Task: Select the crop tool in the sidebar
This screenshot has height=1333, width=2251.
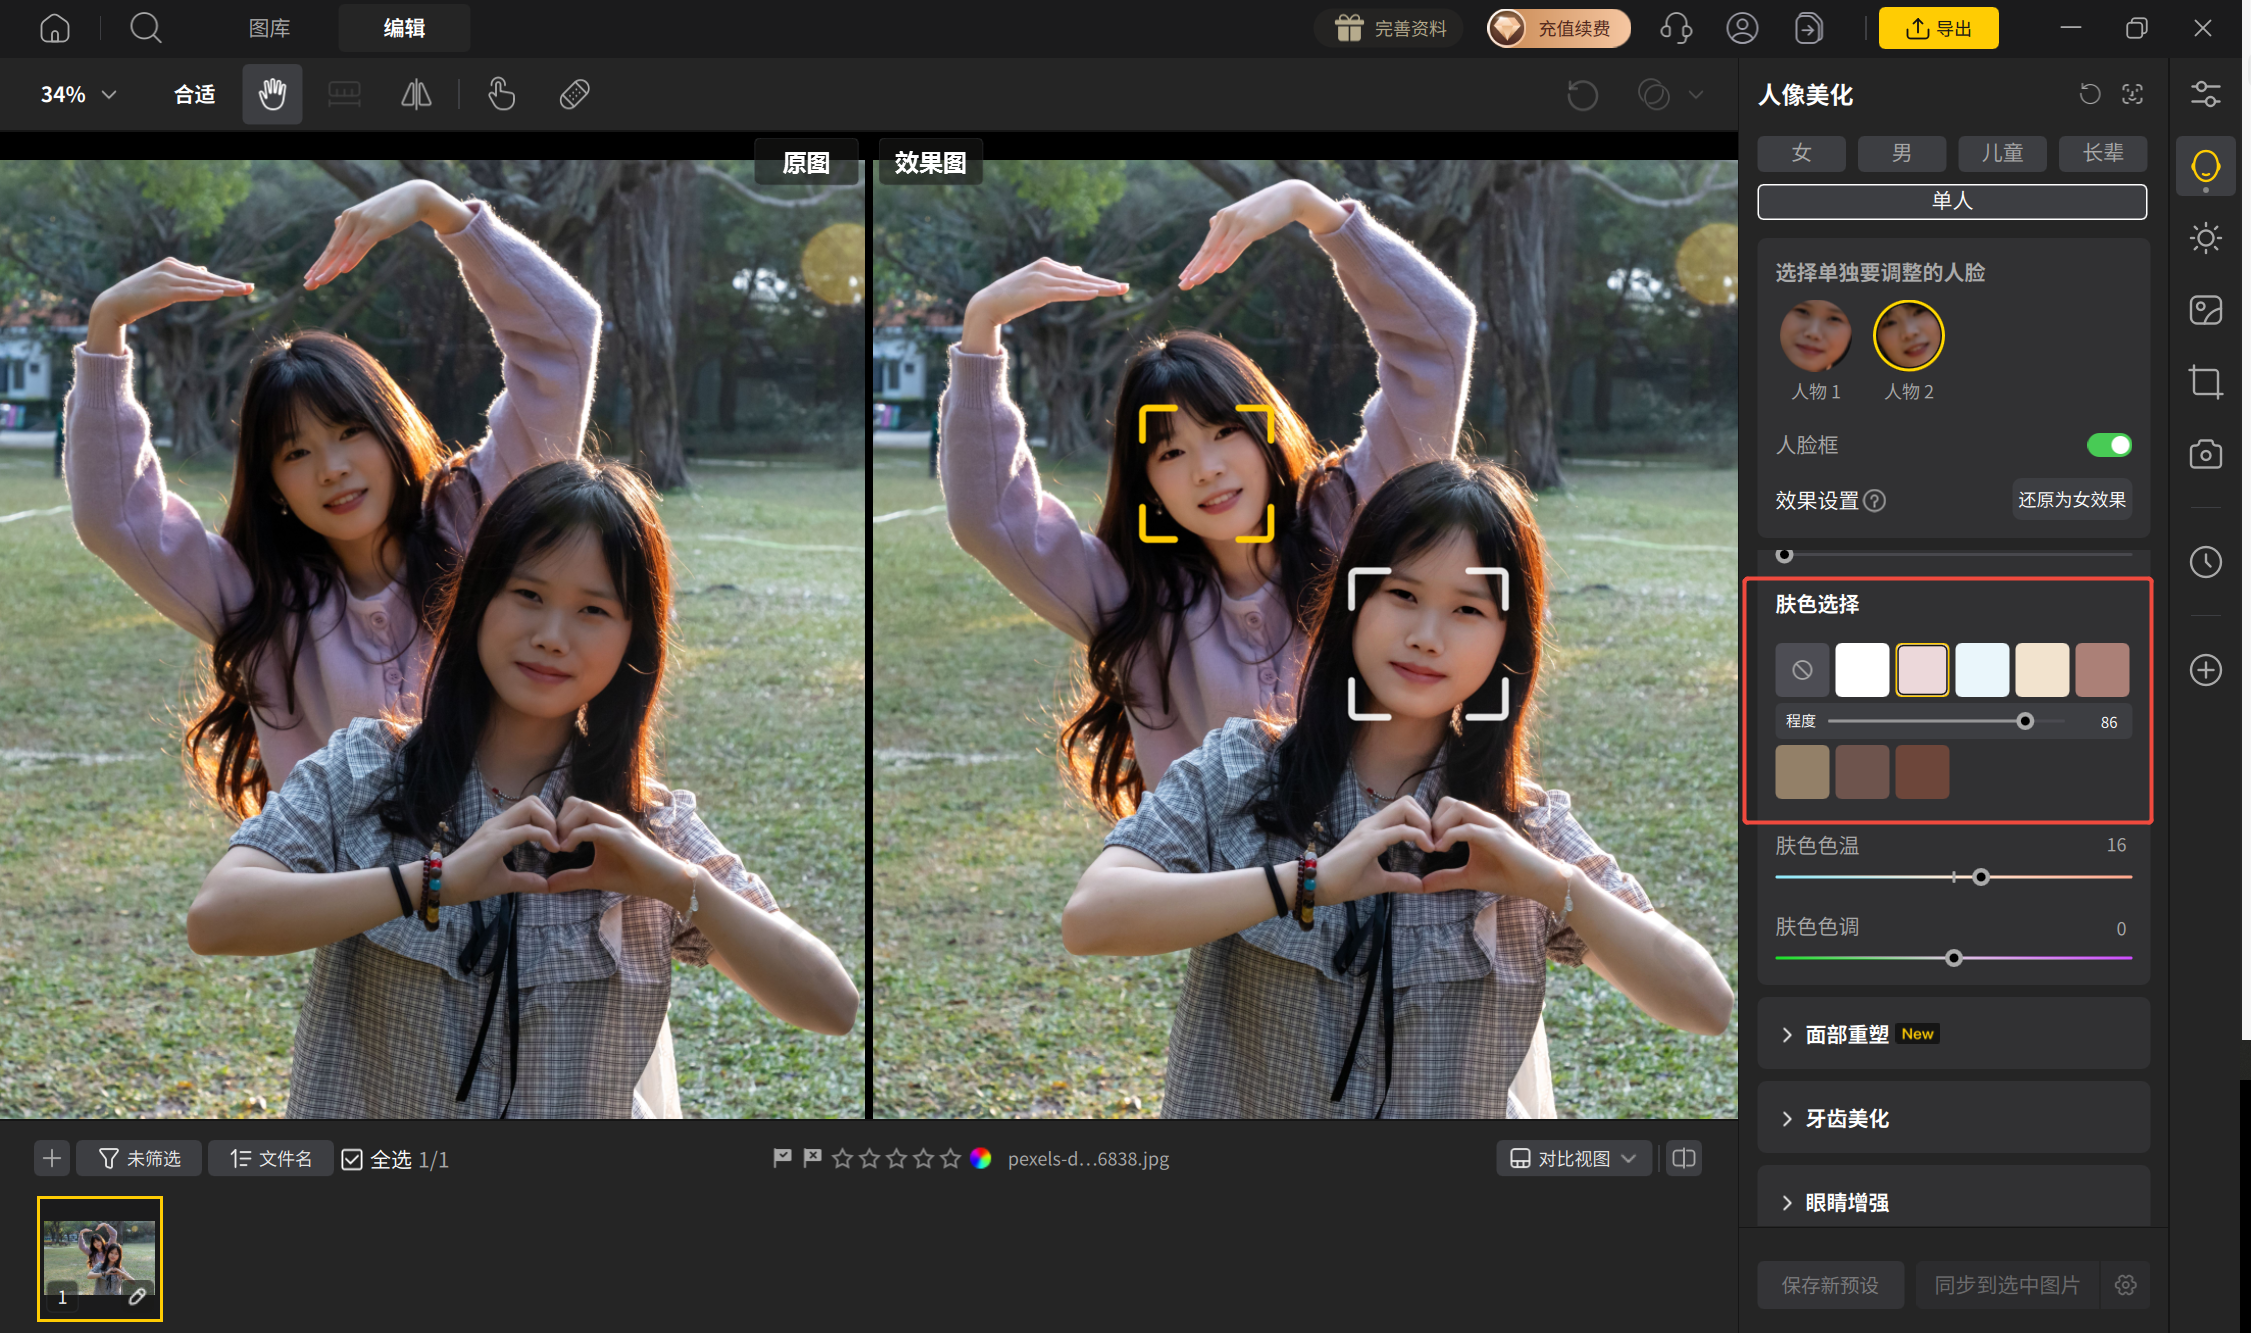Action: 2205,382
